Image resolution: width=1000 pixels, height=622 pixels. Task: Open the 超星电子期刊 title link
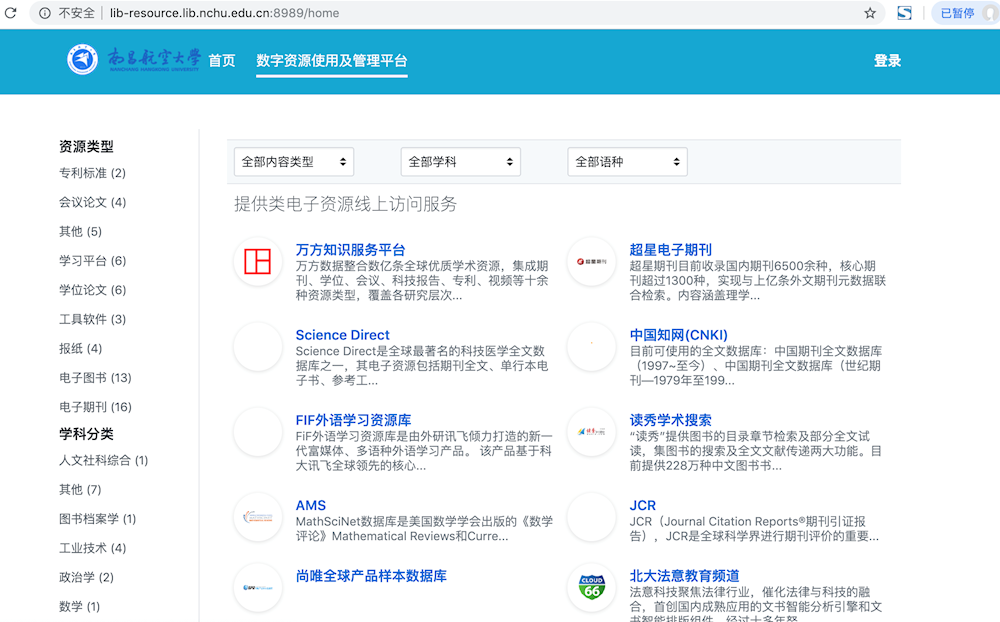[670, 250]
